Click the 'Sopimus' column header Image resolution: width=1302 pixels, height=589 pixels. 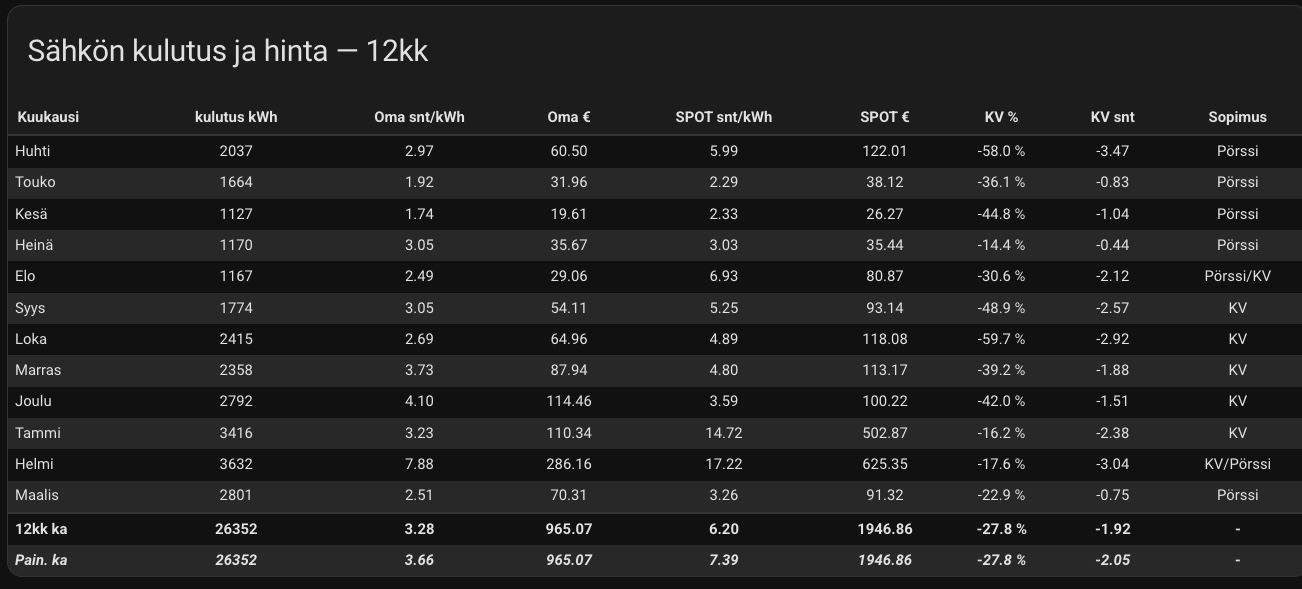point(1237,117)
